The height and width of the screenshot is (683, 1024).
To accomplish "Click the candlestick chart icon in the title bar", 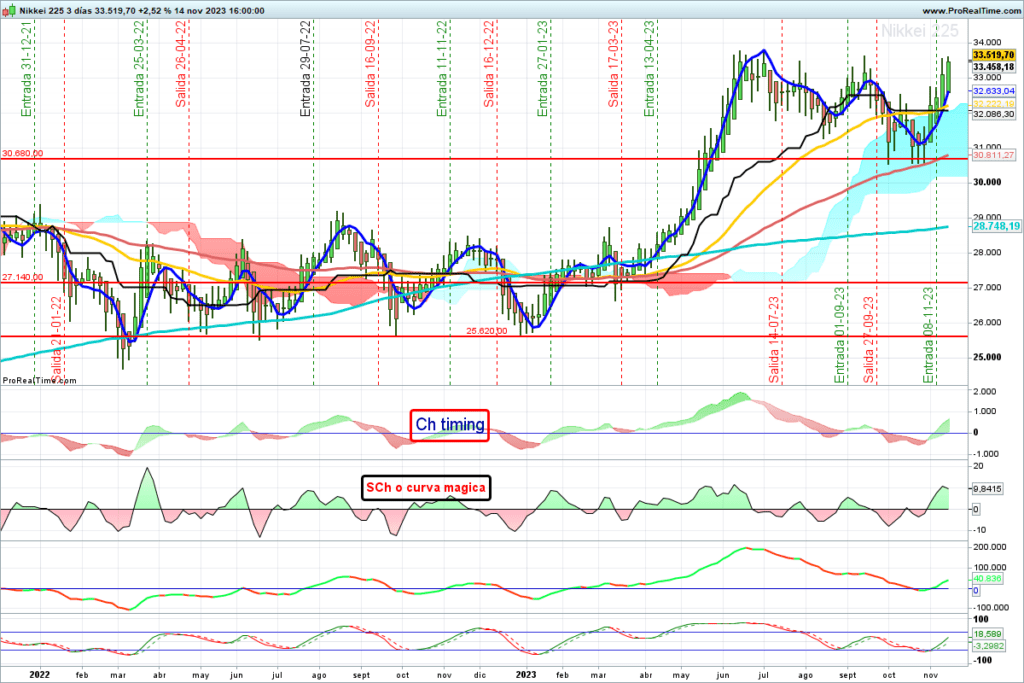I will pyautogui.click(x=8, y=10).
